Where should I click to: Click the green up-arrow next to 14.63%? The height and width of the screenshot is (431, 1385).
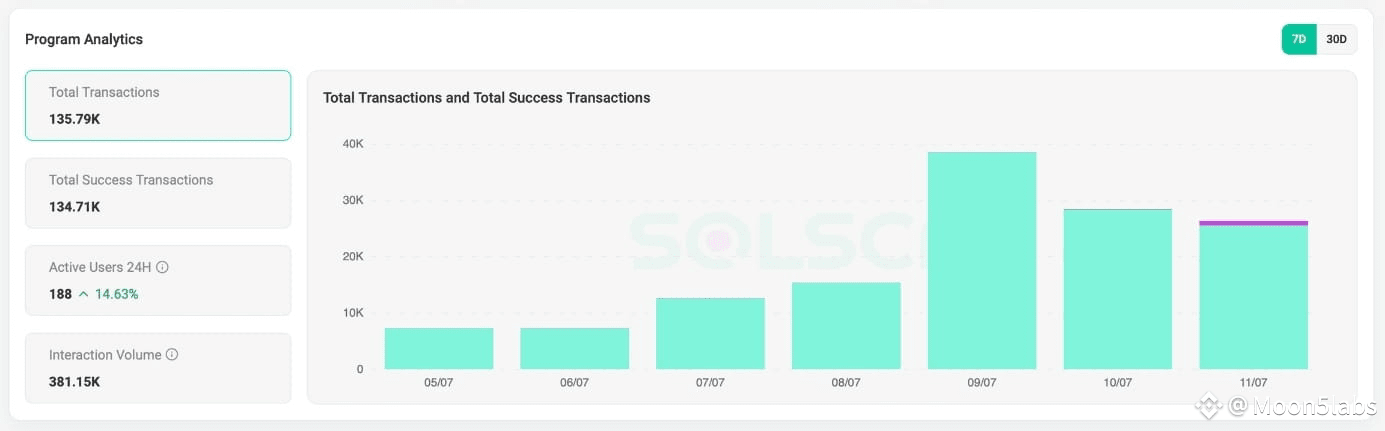coord(84,294)
